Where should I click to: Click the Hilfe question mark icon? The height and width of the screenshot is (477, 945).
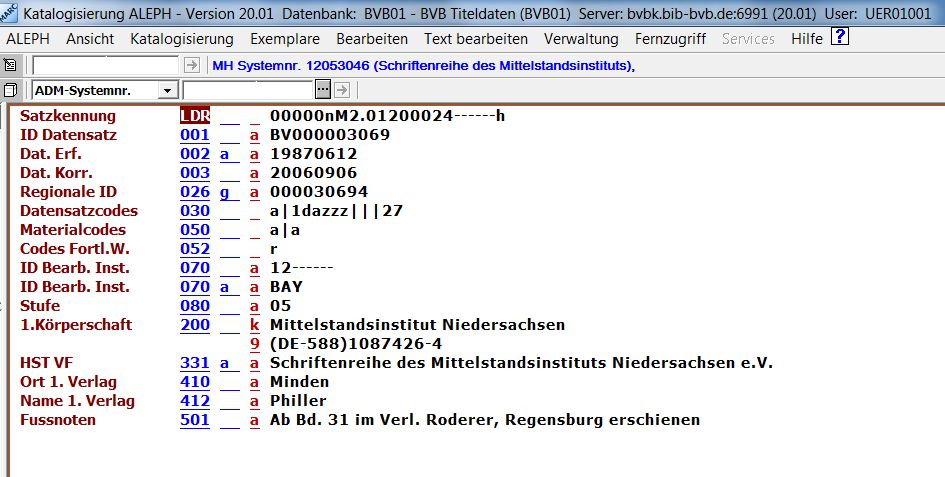(840, 38)
